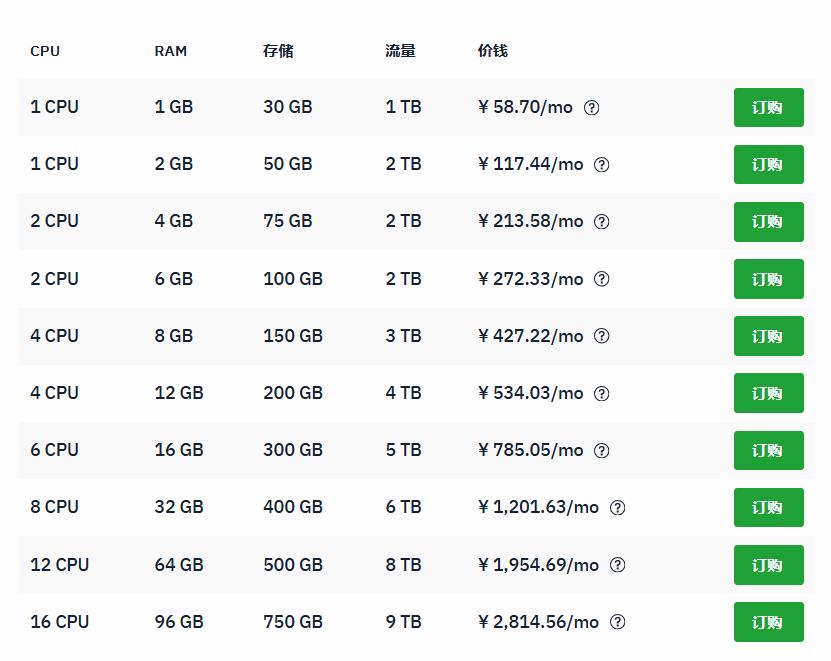The width and height of the screenshot is (831, 661).
Task: Open pricing details icon next to ¥534.03/mo
Action: (601, 393)
